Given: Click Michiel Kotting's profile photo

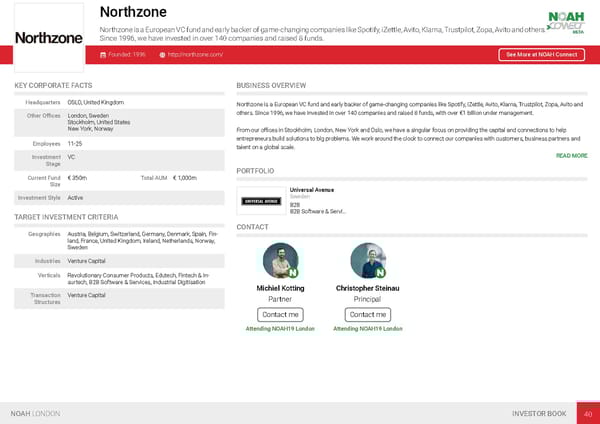Looking at the screenshot, I should coord(281,261).
